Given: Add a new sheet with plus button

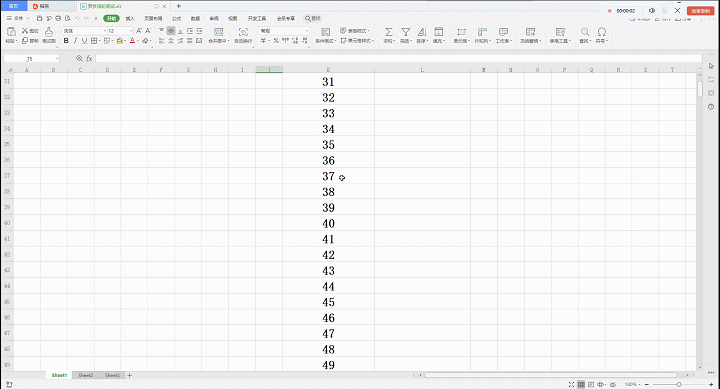Looking at the screenshot, I should [129, 375].
